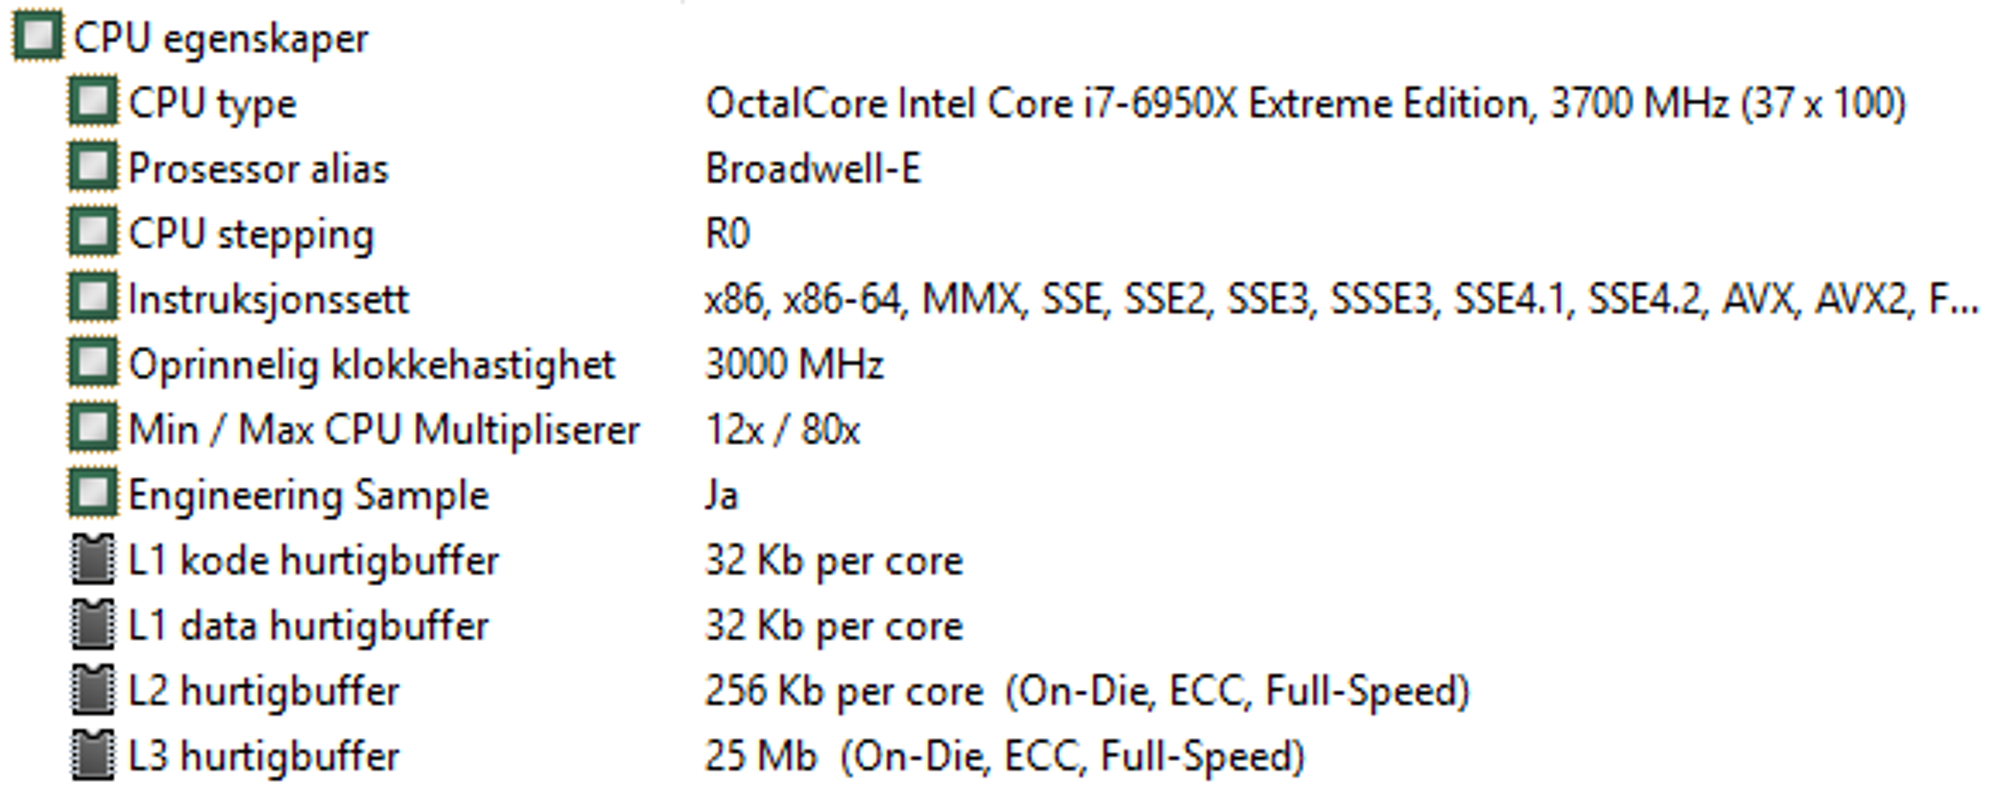
Task: Click the L2 hurtigbuffer memory icon
Action: pyautogui.click(x=93, y=690)
